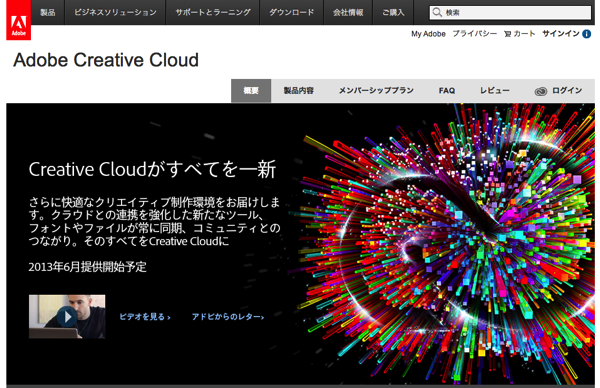Click the blue info icon beside サインイン

(x=587, y=34)
